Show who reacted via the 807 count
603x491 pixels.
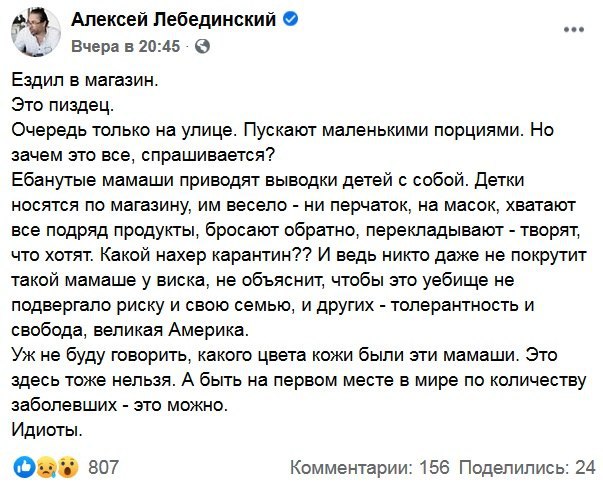coord(104,466)
